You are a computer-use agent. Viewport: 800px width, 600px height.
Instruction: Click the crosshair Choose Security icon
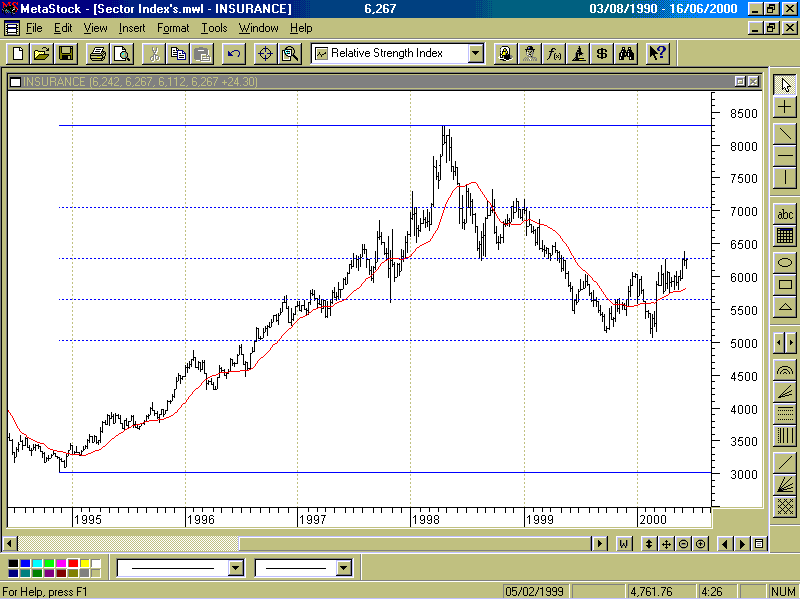point(265,54)
